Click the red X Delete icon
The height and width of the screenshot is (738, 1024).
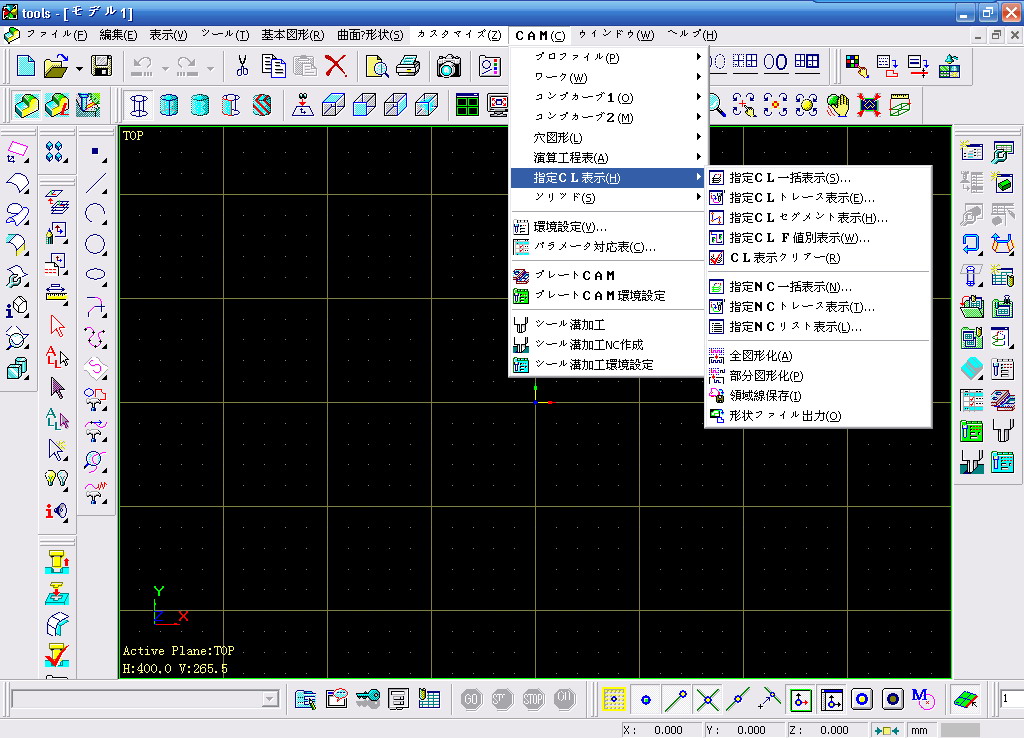(x=336, y=66)
